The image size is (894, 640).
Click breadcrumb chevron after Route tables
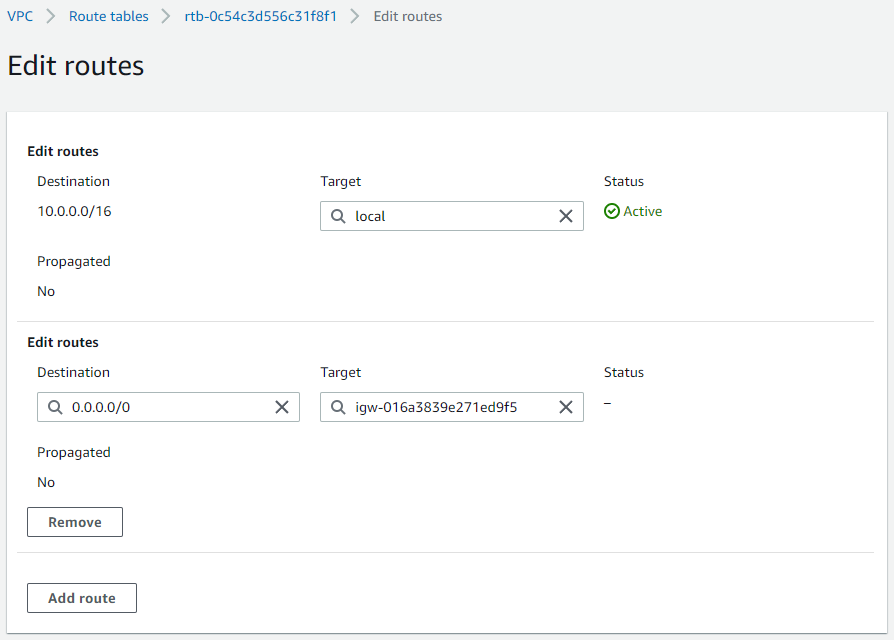pos(166,16)
